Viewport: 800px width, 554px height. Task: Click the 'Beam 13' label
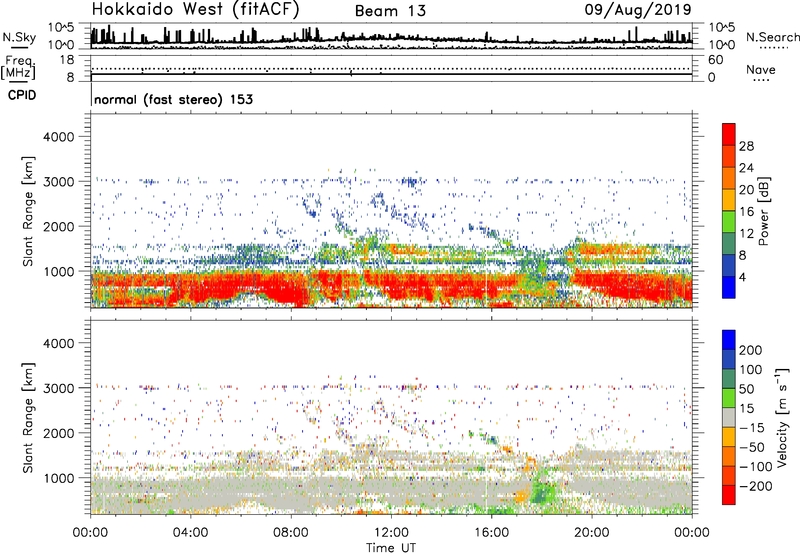coord(390,11)
